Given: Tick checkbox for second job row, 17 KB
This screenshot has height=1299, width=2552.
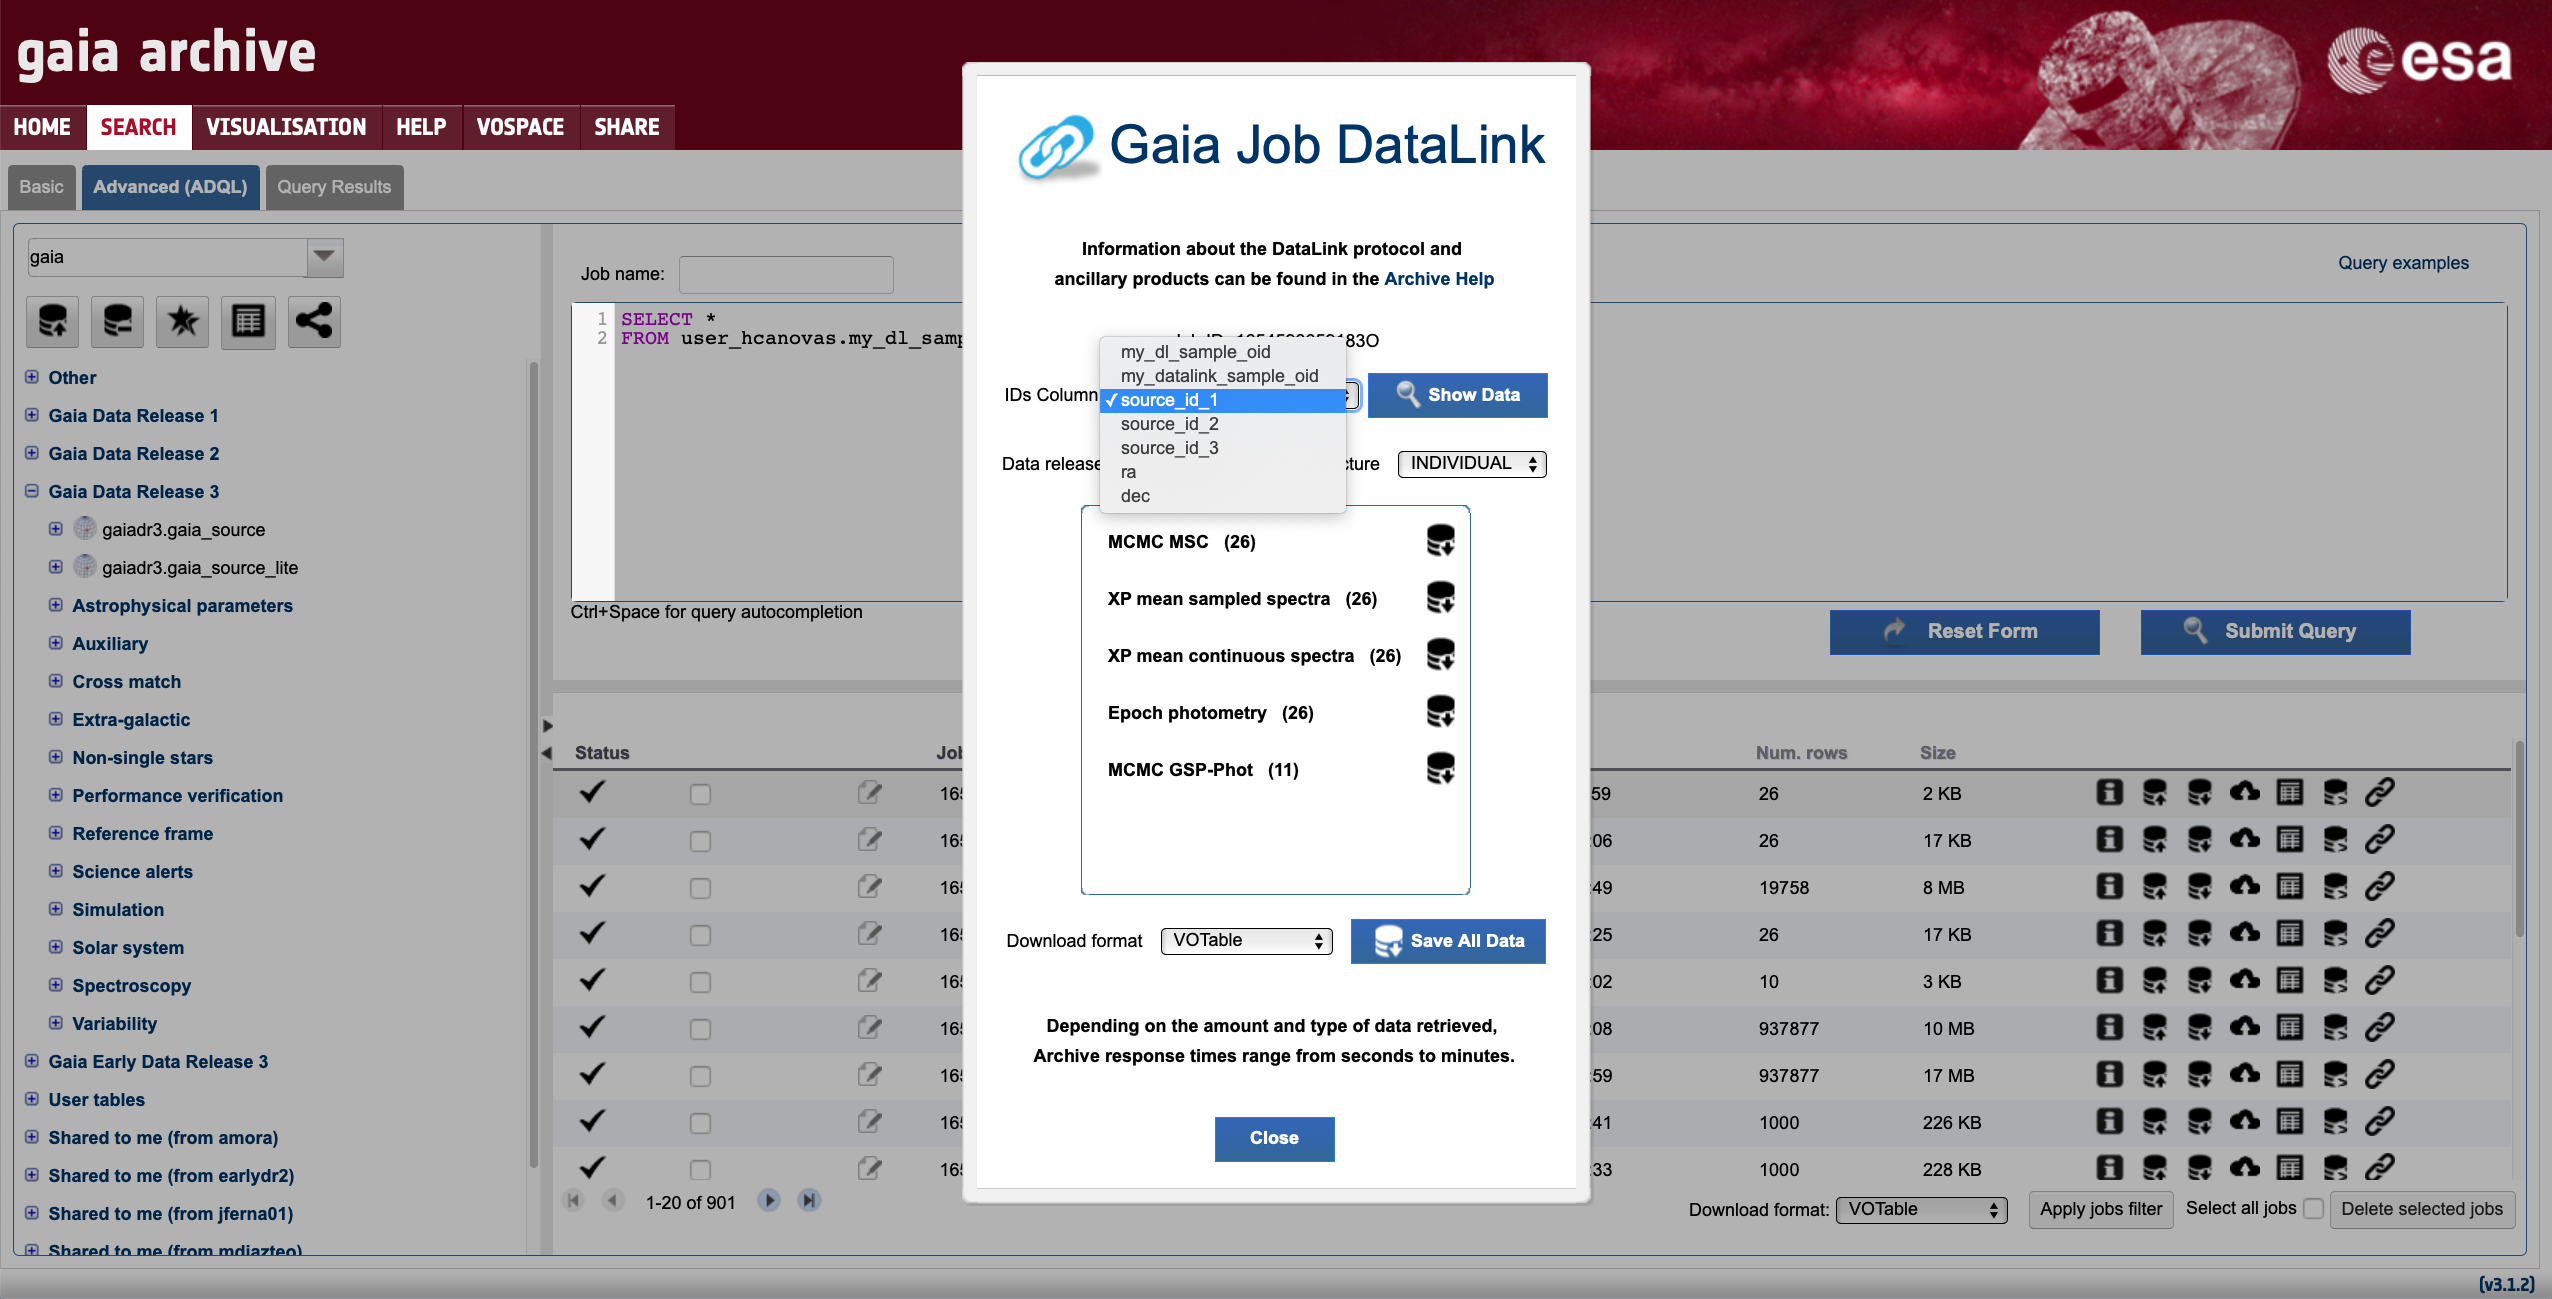Looking at the screenshot, I should pos(700,841).
